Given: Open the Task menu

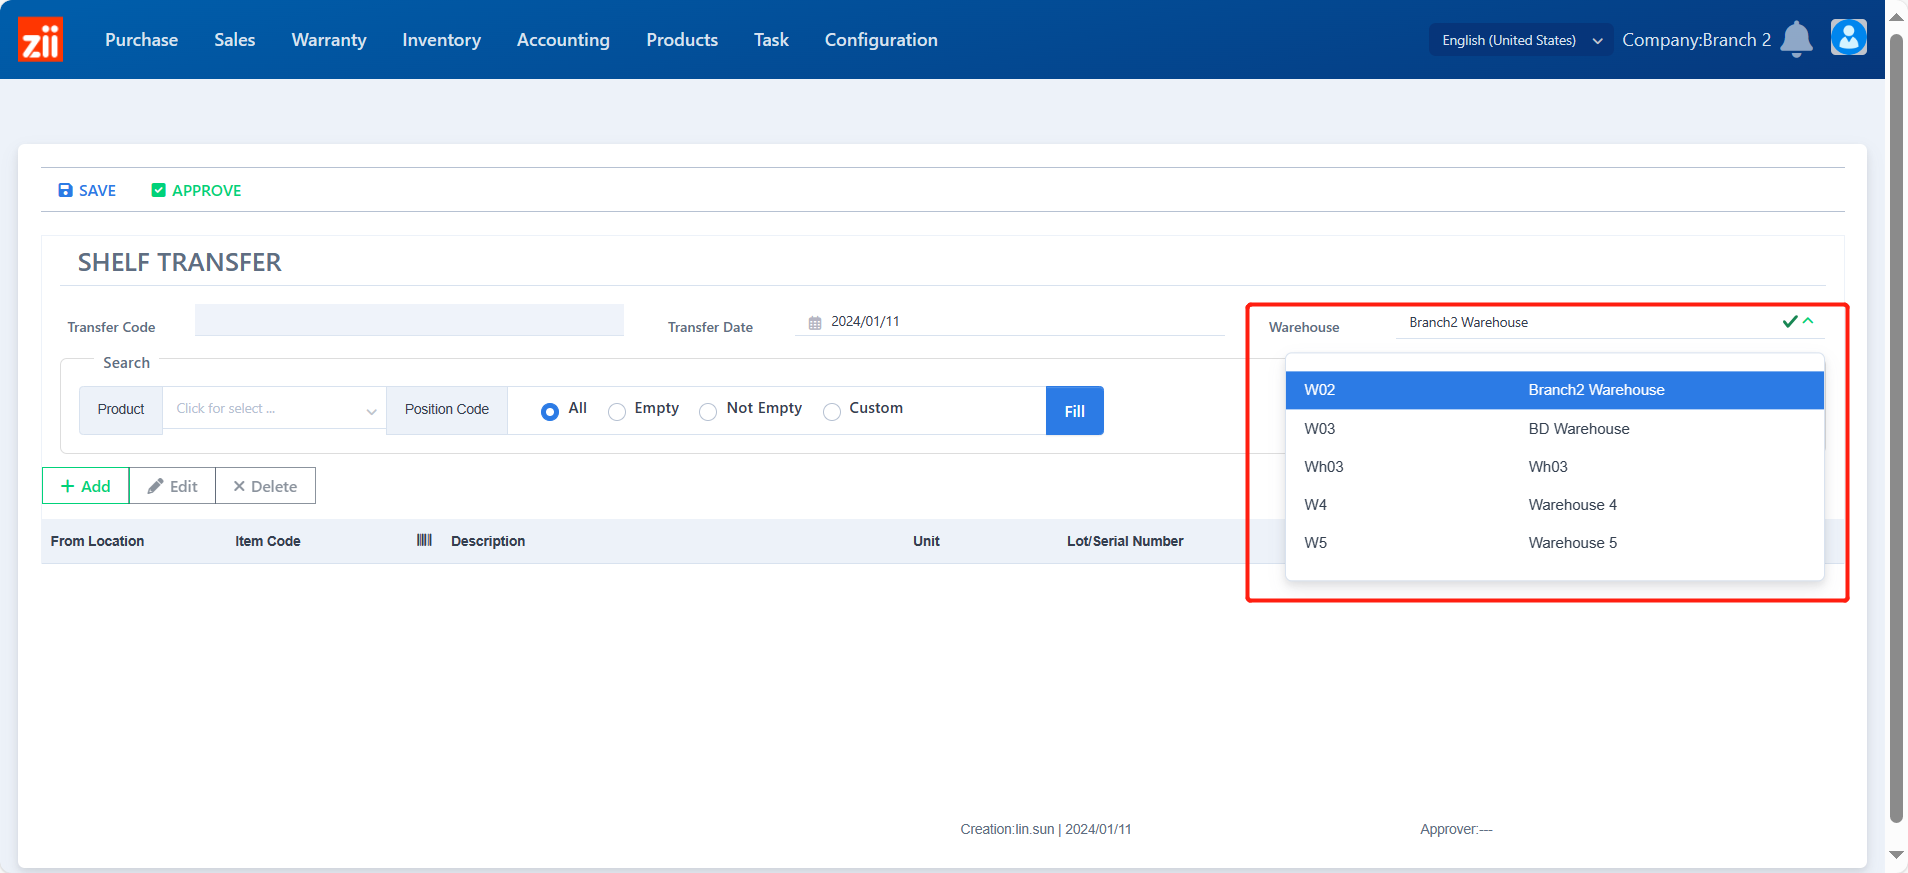Looking at the screenshot, I should click(771, 40).
